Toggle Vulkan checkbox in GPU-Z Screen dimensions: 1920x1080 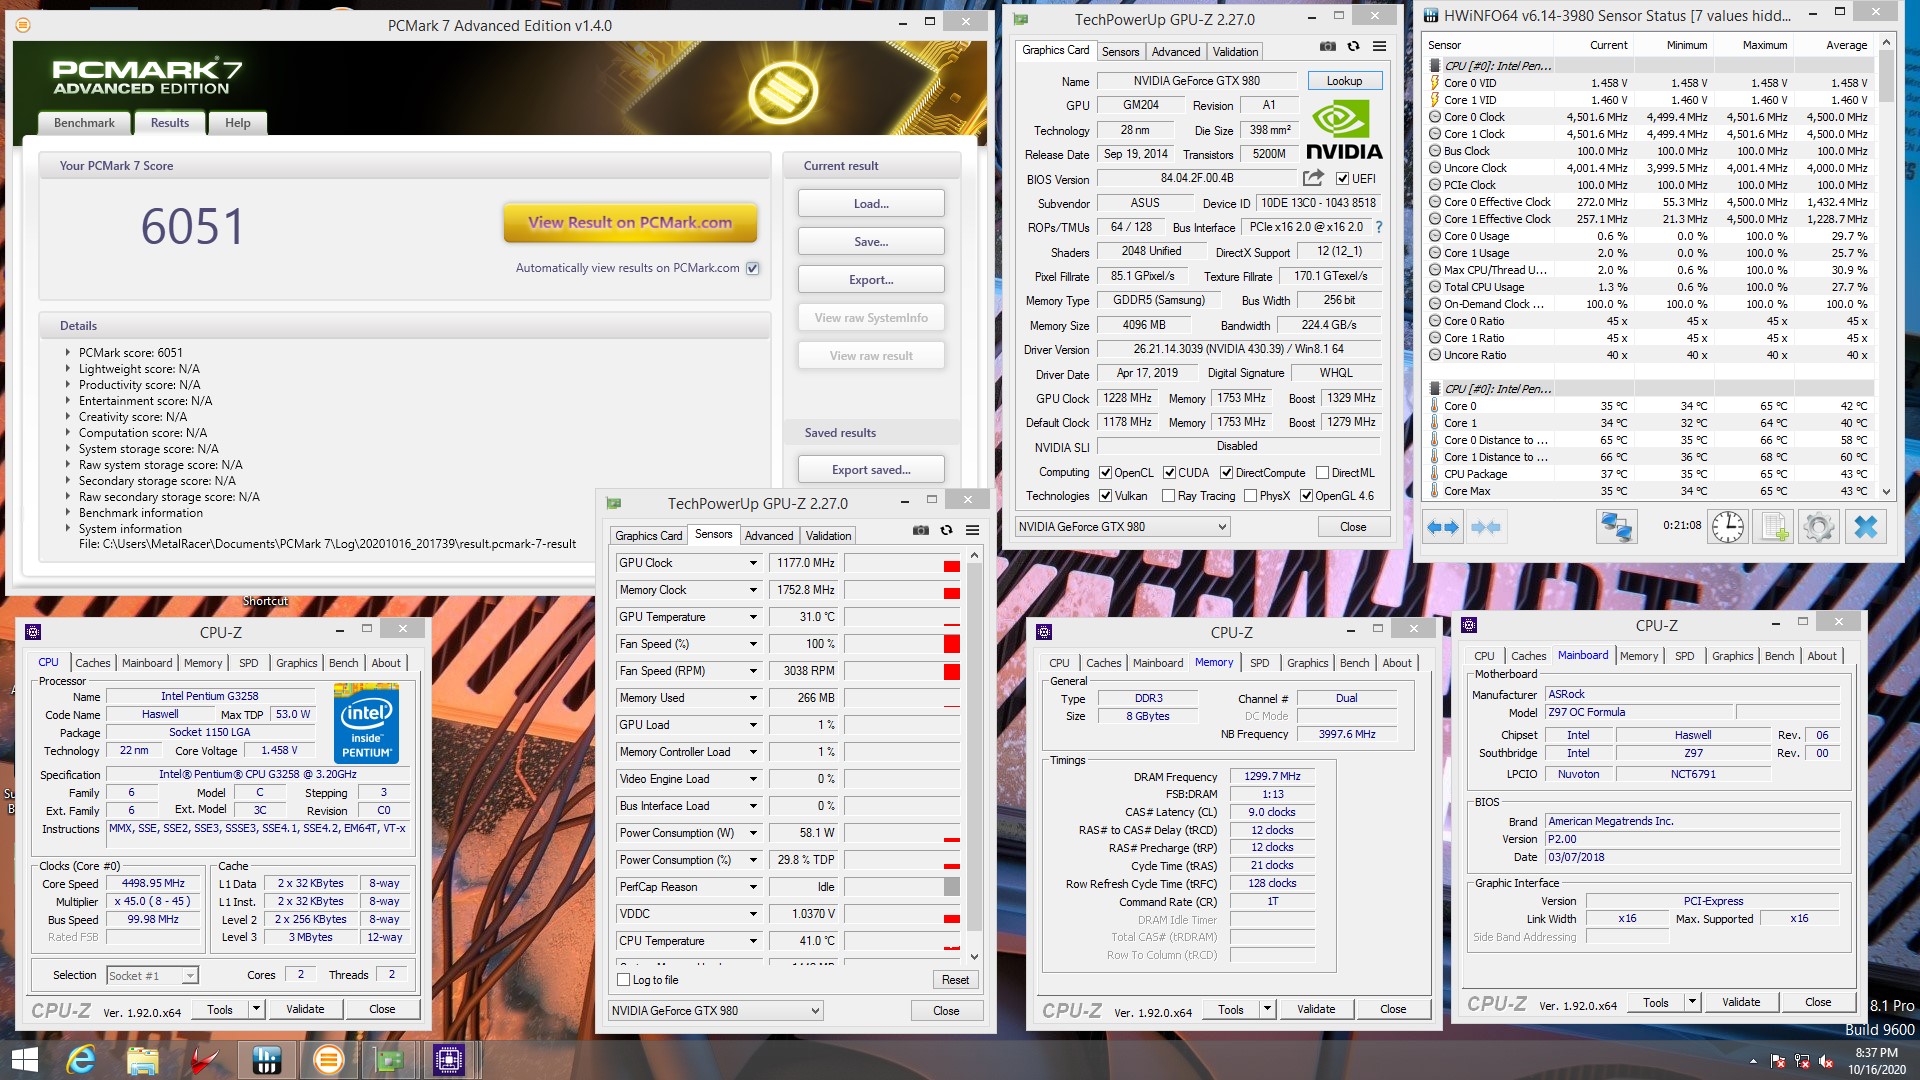pos(1105,496)
